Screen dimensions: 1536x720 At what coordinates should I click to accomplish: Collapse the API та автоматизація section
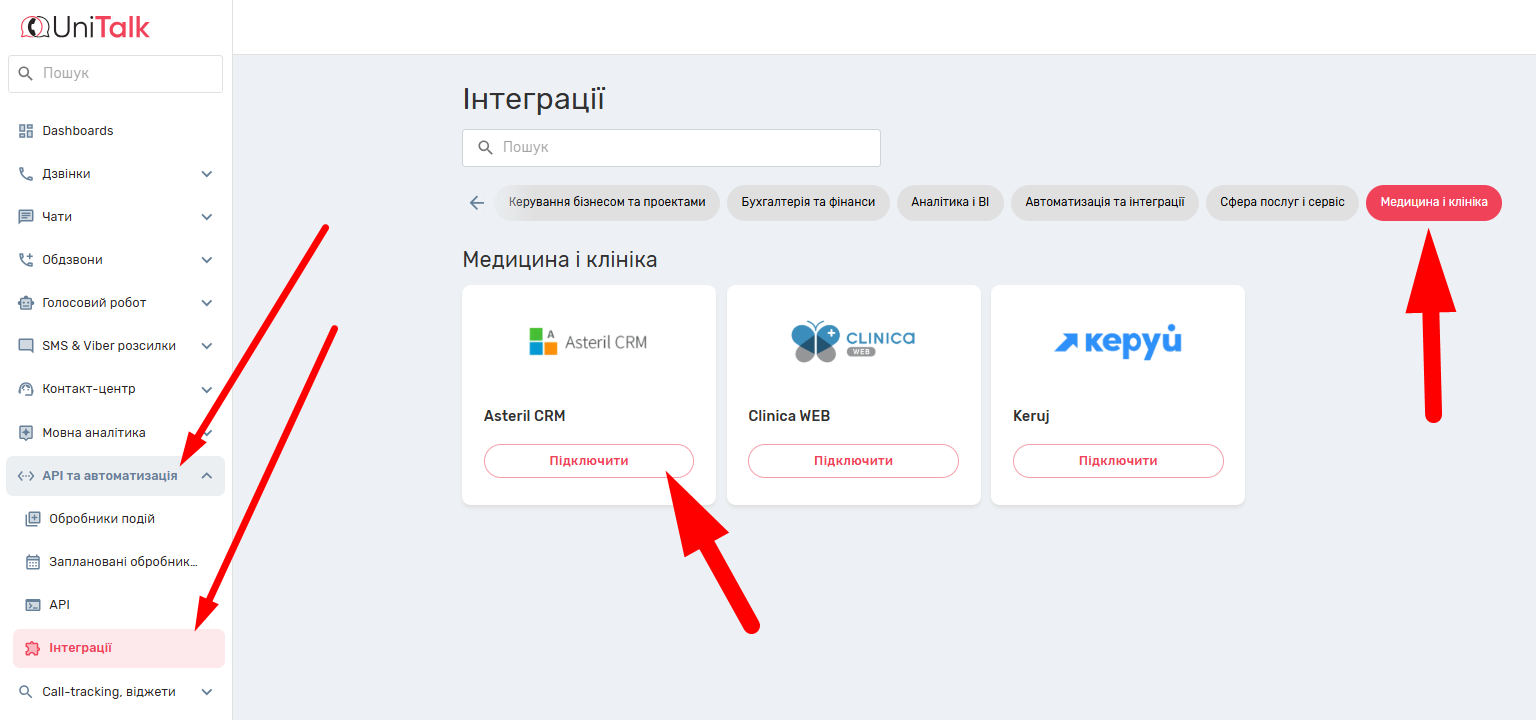coord(207,476)
